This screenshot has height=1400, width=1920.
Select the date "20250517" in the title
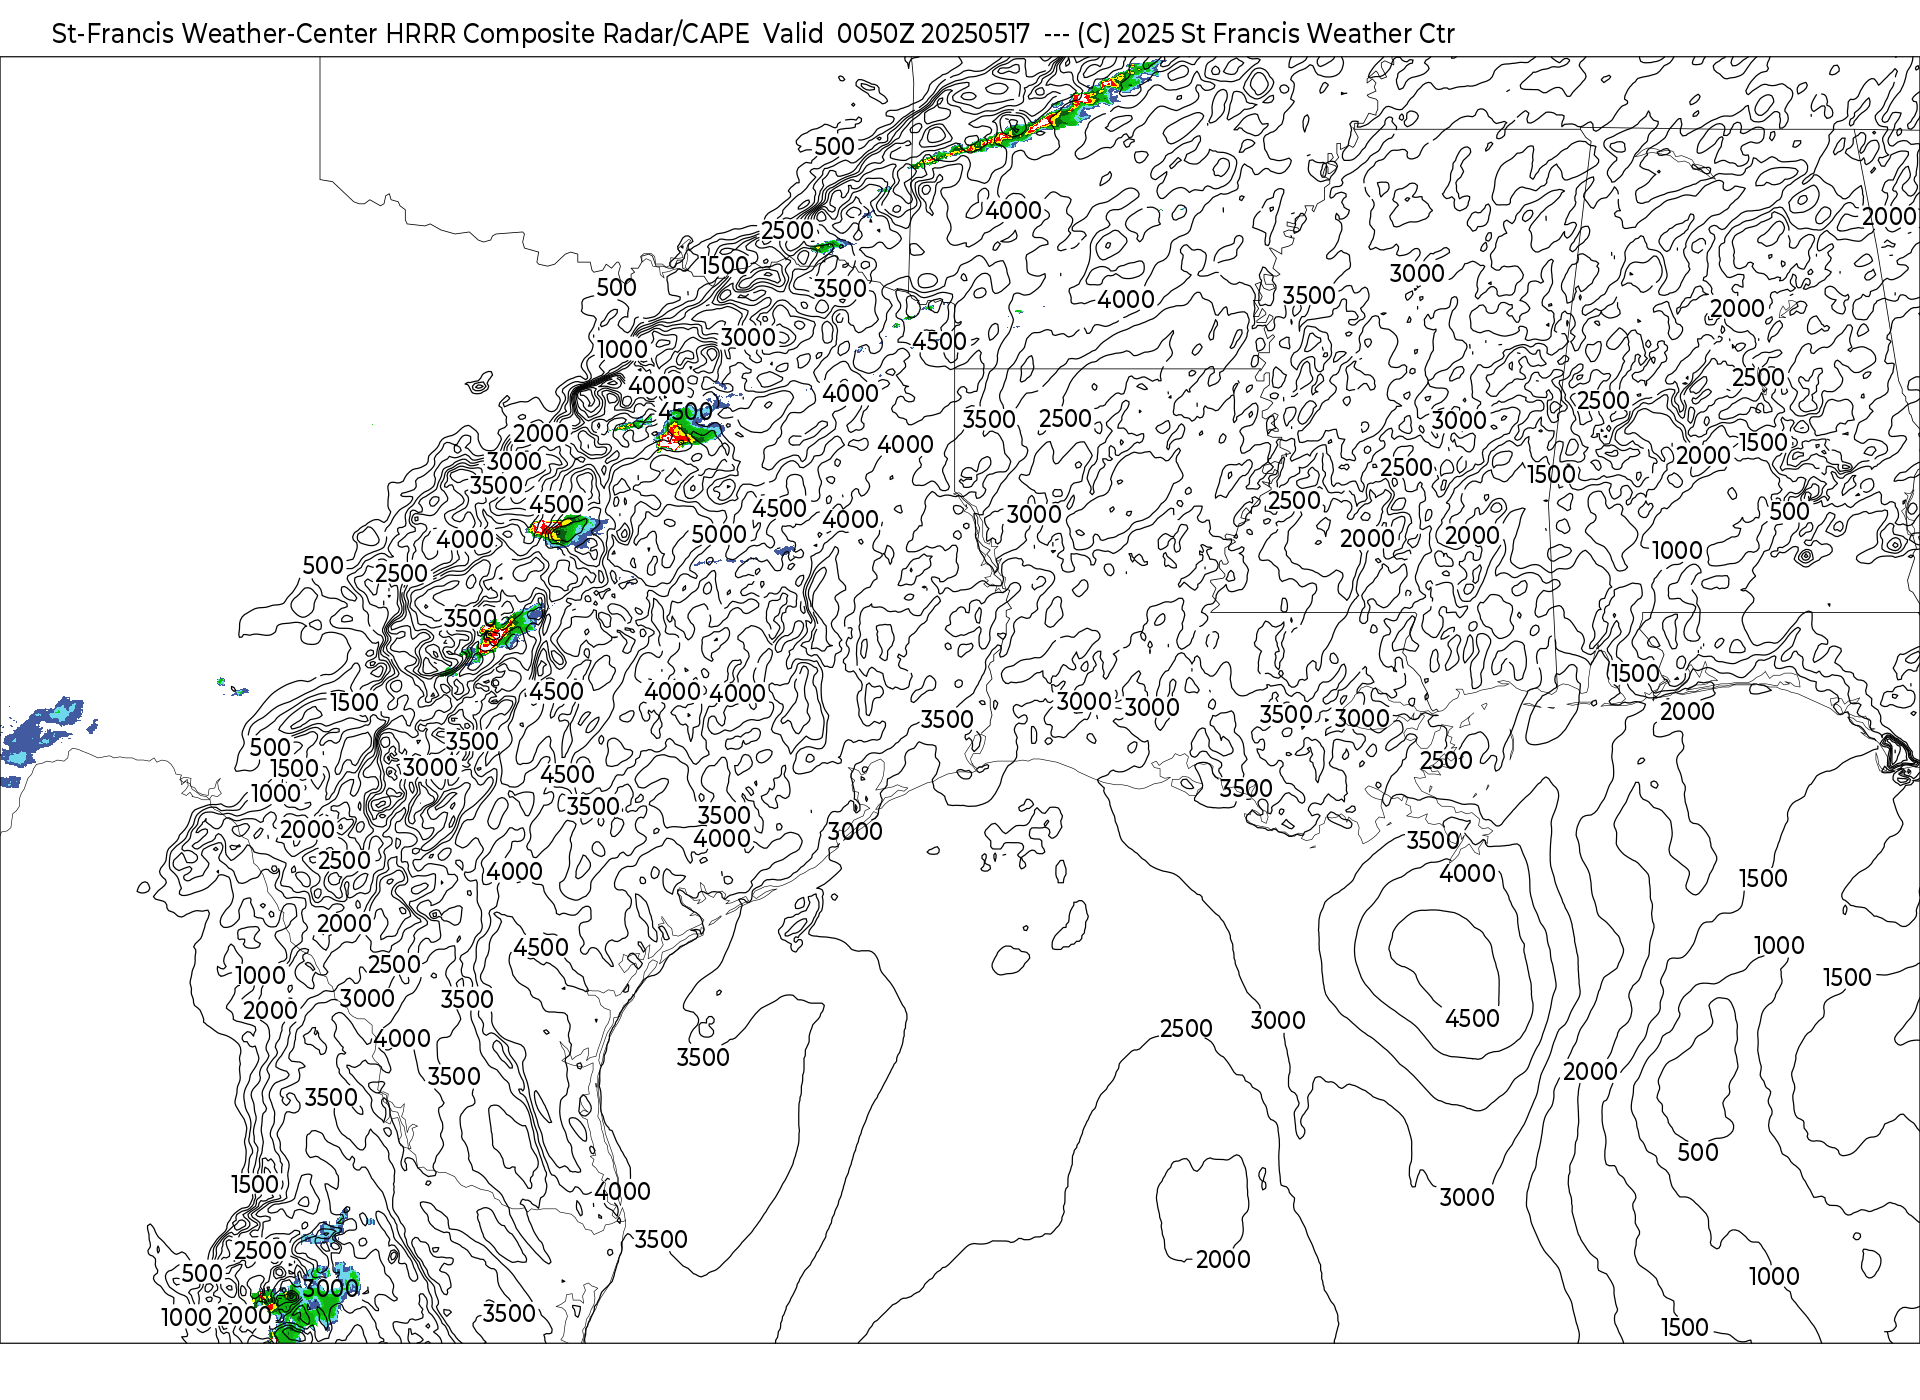coord(975,34)
